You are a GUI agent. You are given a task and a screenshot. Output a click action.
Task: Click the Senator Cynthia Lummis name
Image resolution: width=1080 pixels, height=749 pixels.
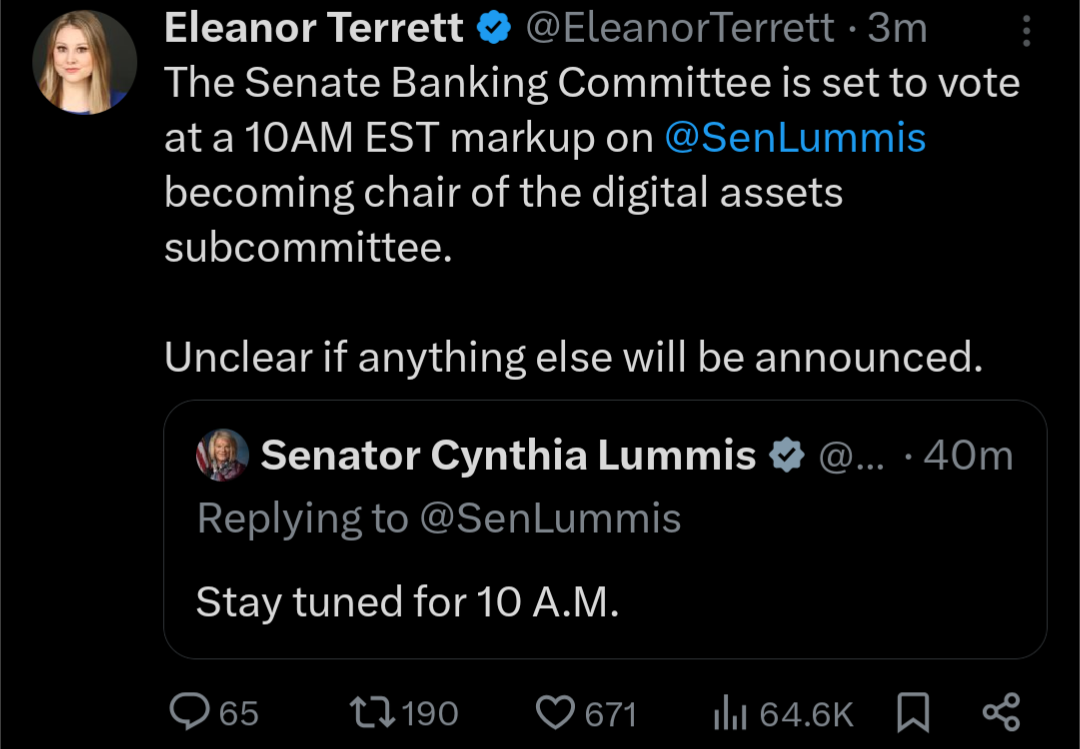coord(507,456)
